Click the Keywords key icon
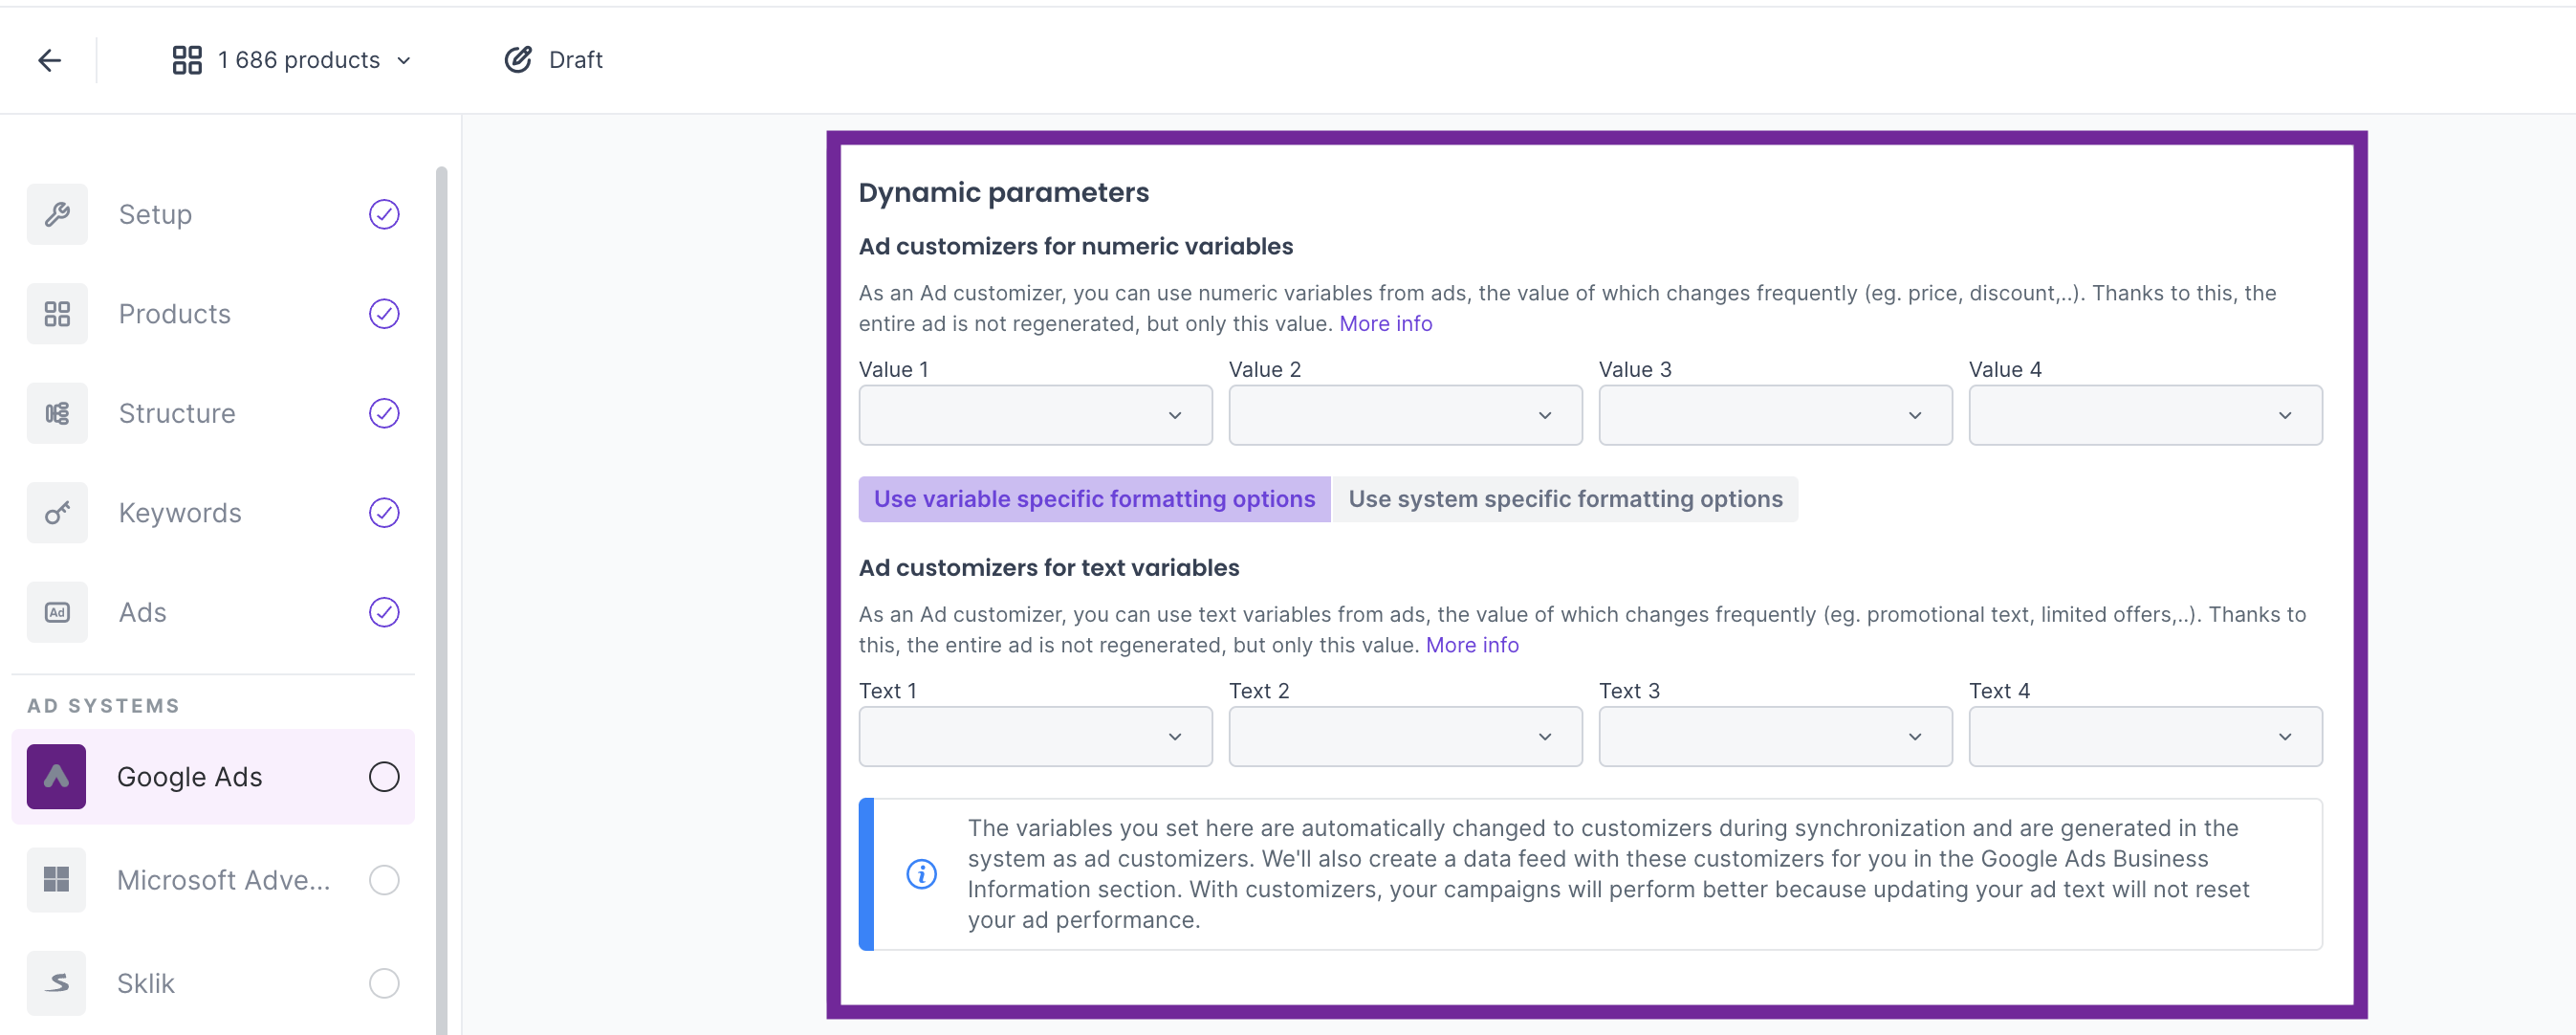2576x1035 pixels. coord(57,513)
